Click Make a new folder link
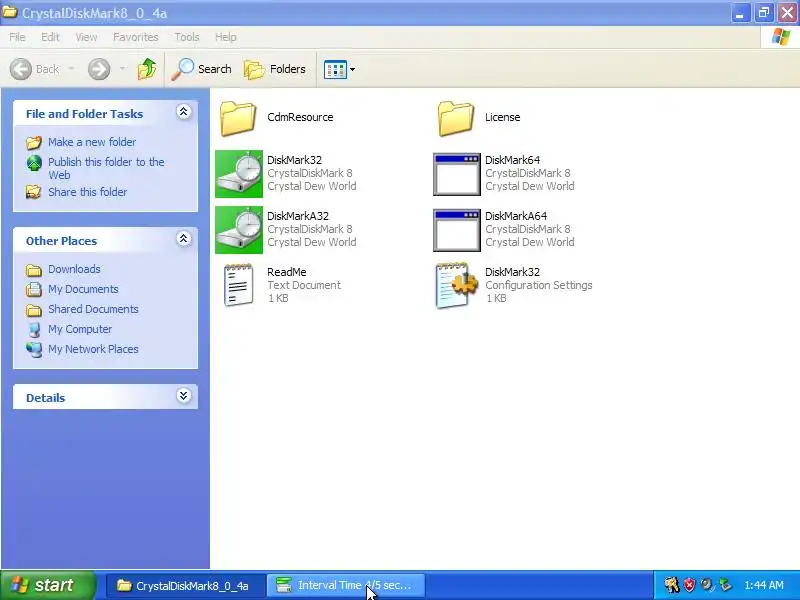Image resolution: width=800 pixels, height=600 pixels. pyautogui.click(x=92, y=142)
